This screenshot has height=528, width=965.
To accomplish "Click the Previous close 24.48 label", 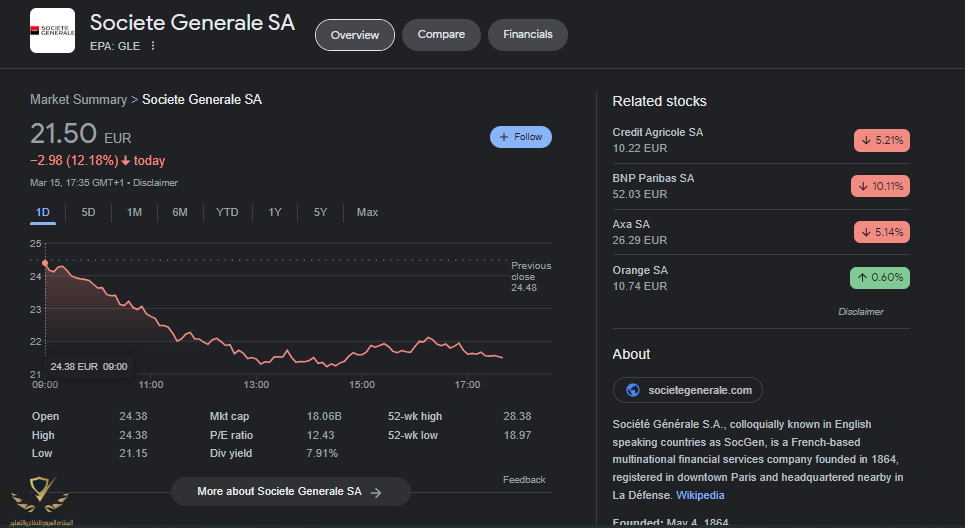I will [531, 276].
